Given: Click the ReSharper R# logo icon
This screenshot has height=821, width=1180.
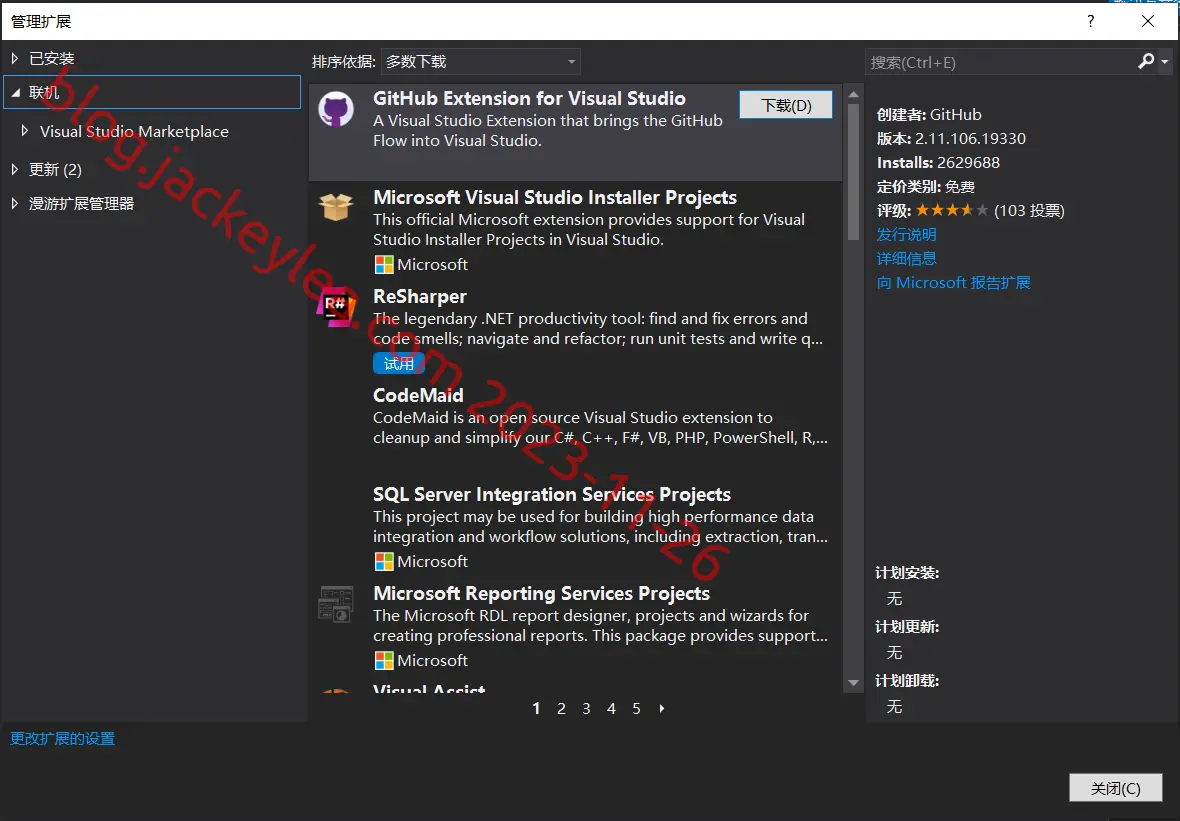Looking at the screenshot, I should click(336, 306).
